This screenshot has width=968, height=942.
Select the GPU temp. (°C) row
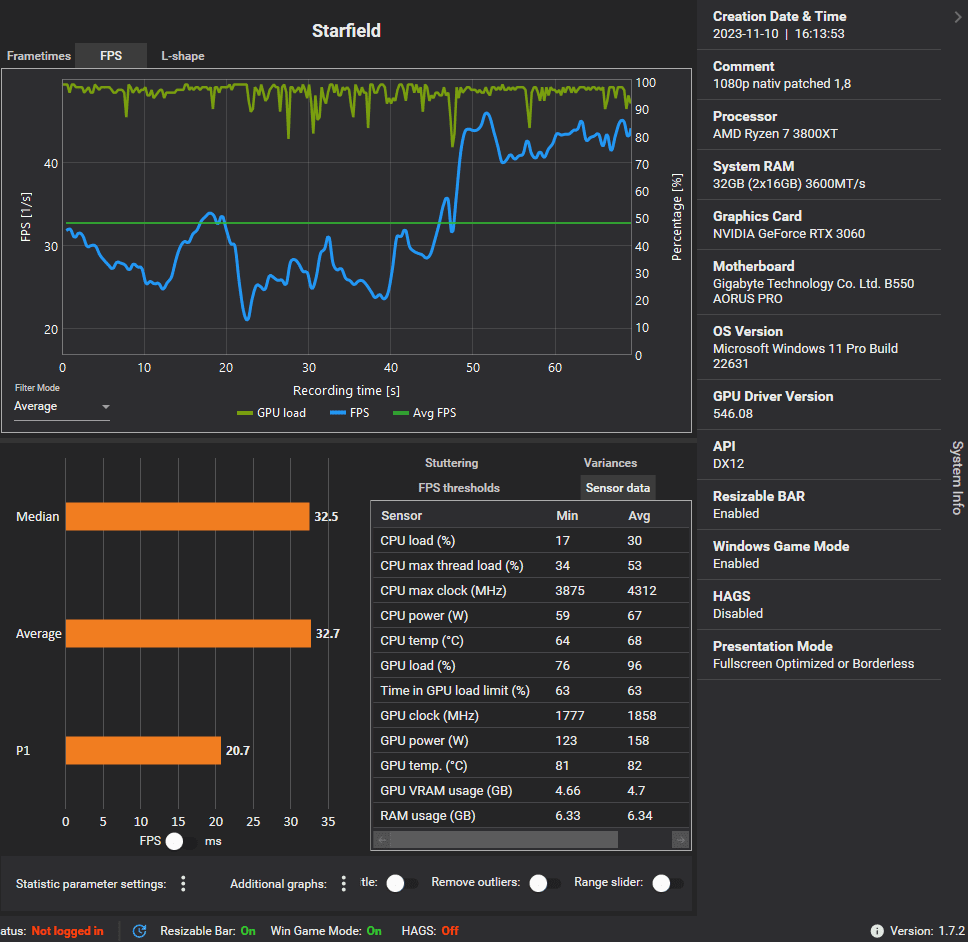pyautogui.click(x=531, y=765)
